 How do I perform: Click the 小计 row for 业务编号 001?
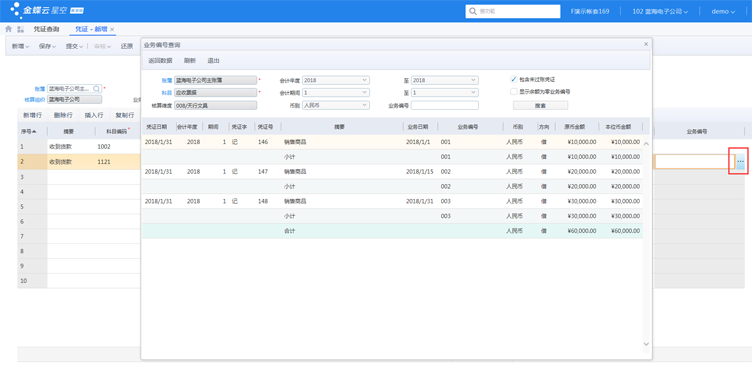[392, 157]
